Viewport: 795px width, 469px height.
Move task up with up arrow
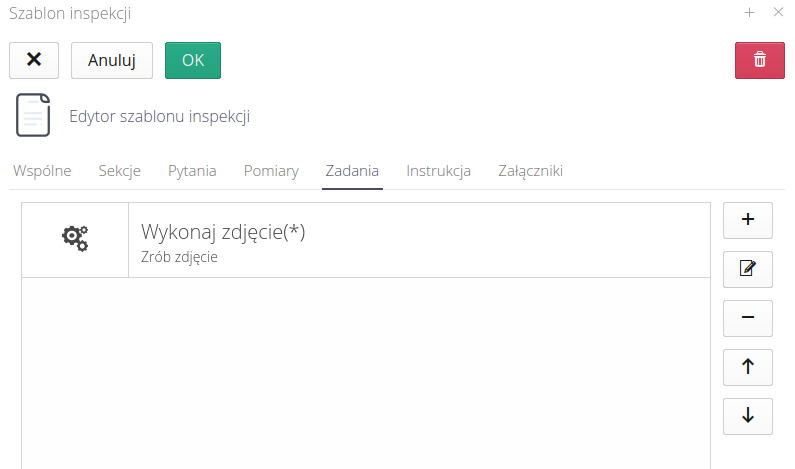[748, 367]
